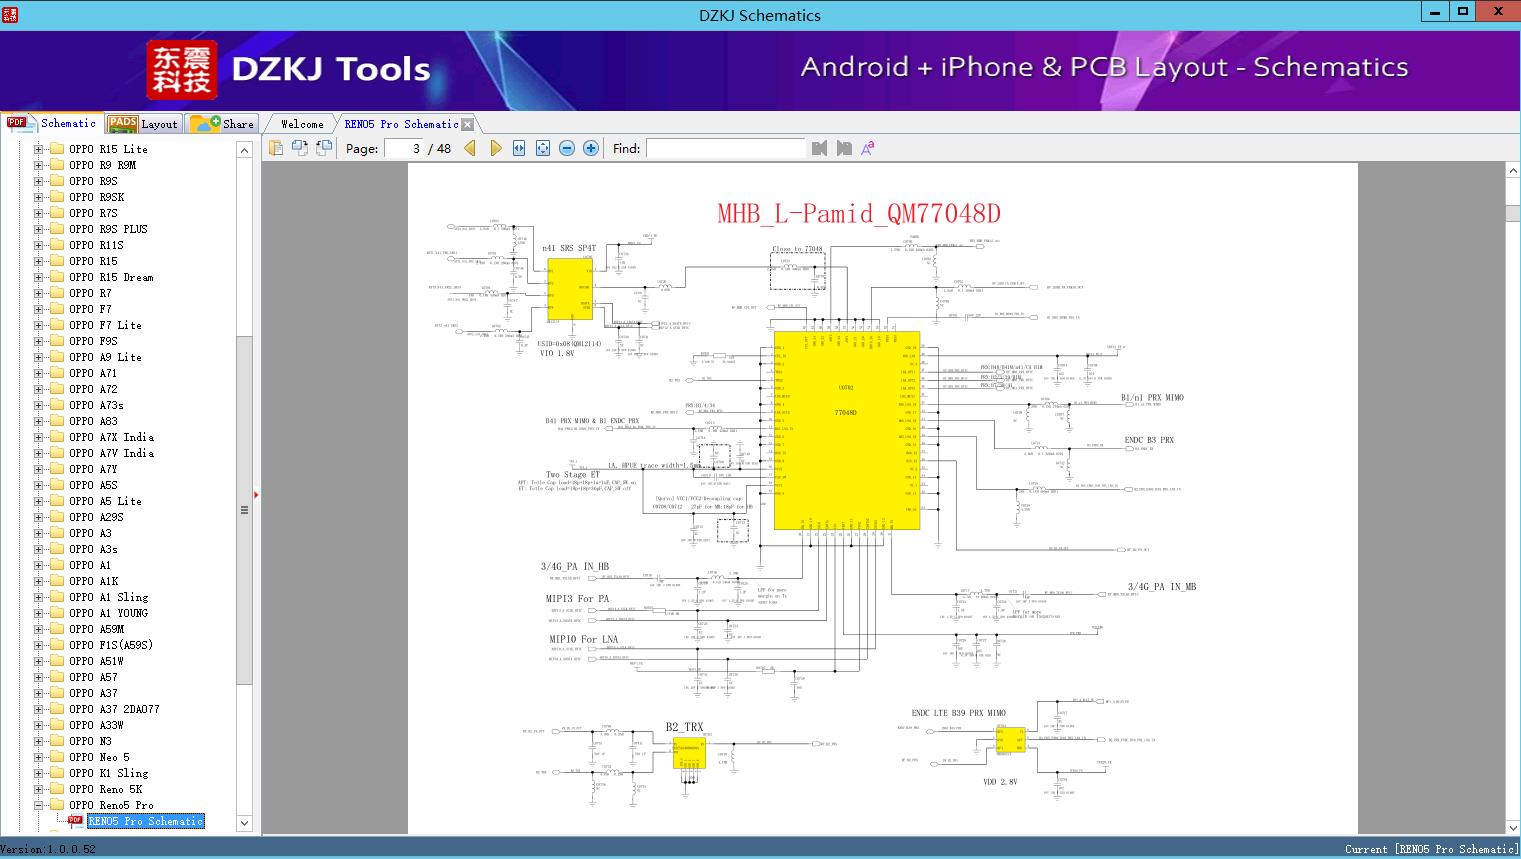Image resolution: width=1521 pixels, height=859 pixels.
Task: Zoom out with the minus icon
Action: [x=567, y=148]
